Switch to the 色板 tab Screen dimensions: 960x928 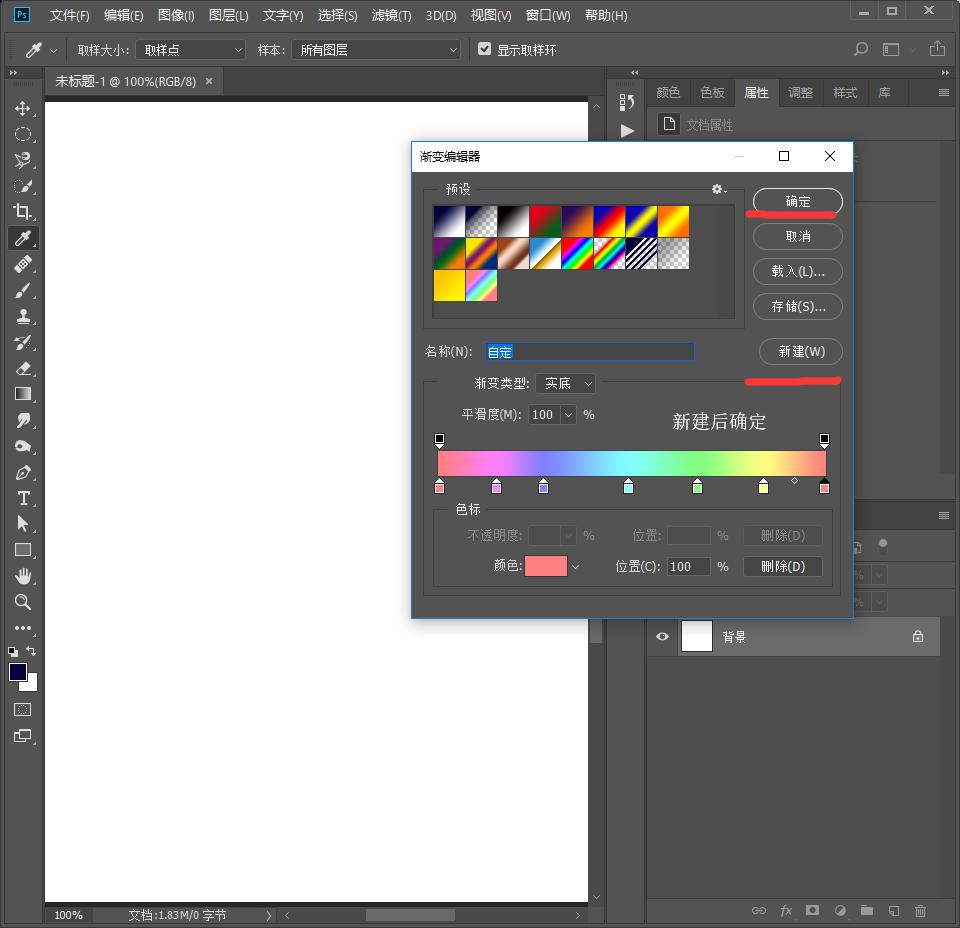pyautogui.click(x=712, y=92)
